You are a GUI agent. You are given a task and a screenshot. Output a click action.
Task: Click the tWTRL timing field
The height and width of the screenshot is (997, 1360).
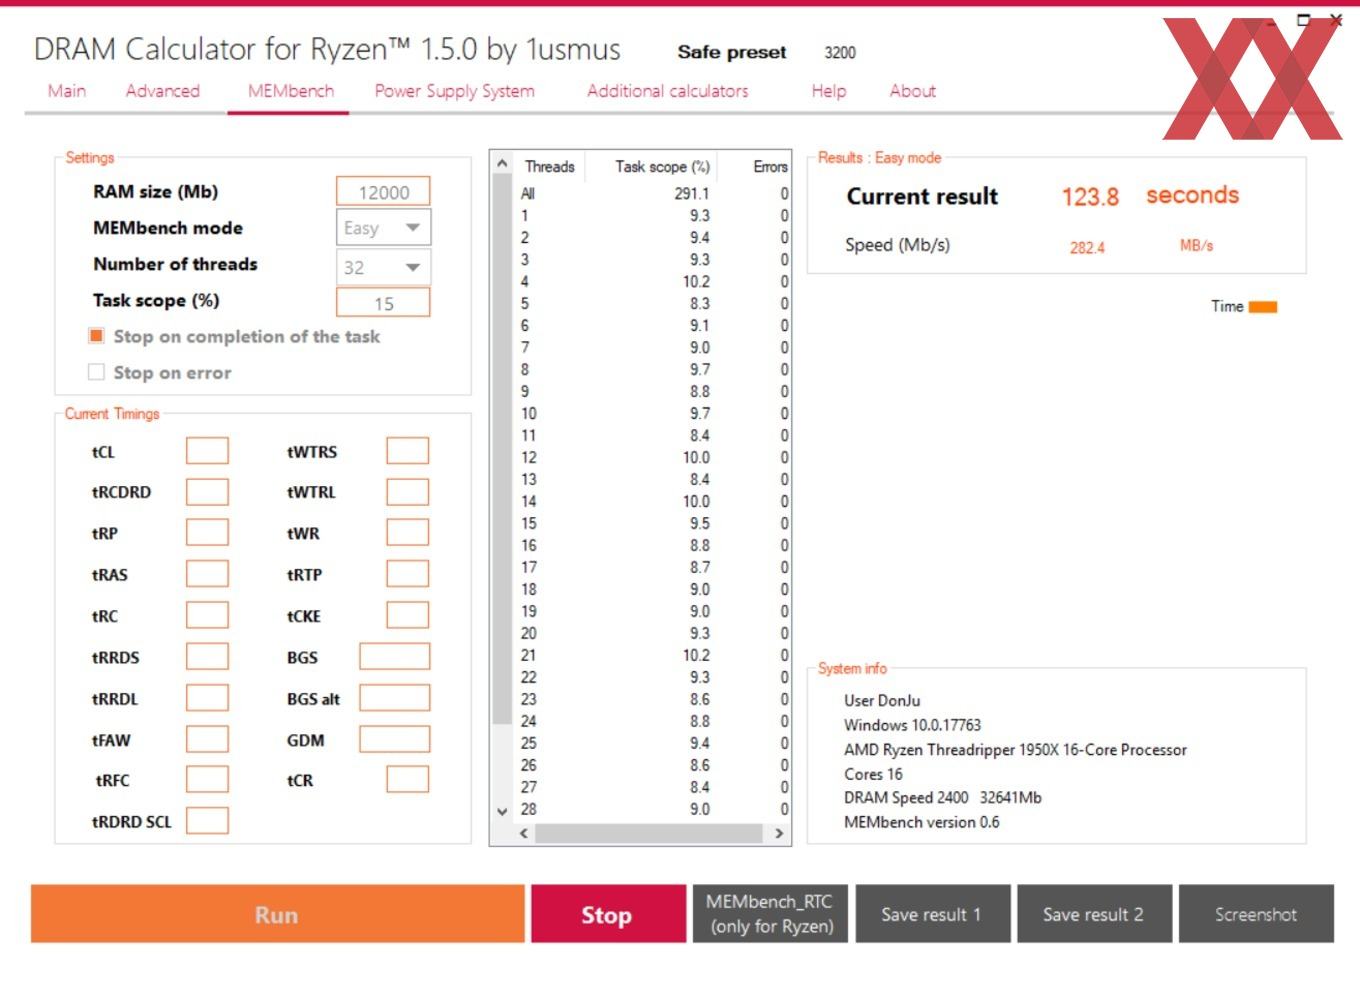[x=408, y=492]
